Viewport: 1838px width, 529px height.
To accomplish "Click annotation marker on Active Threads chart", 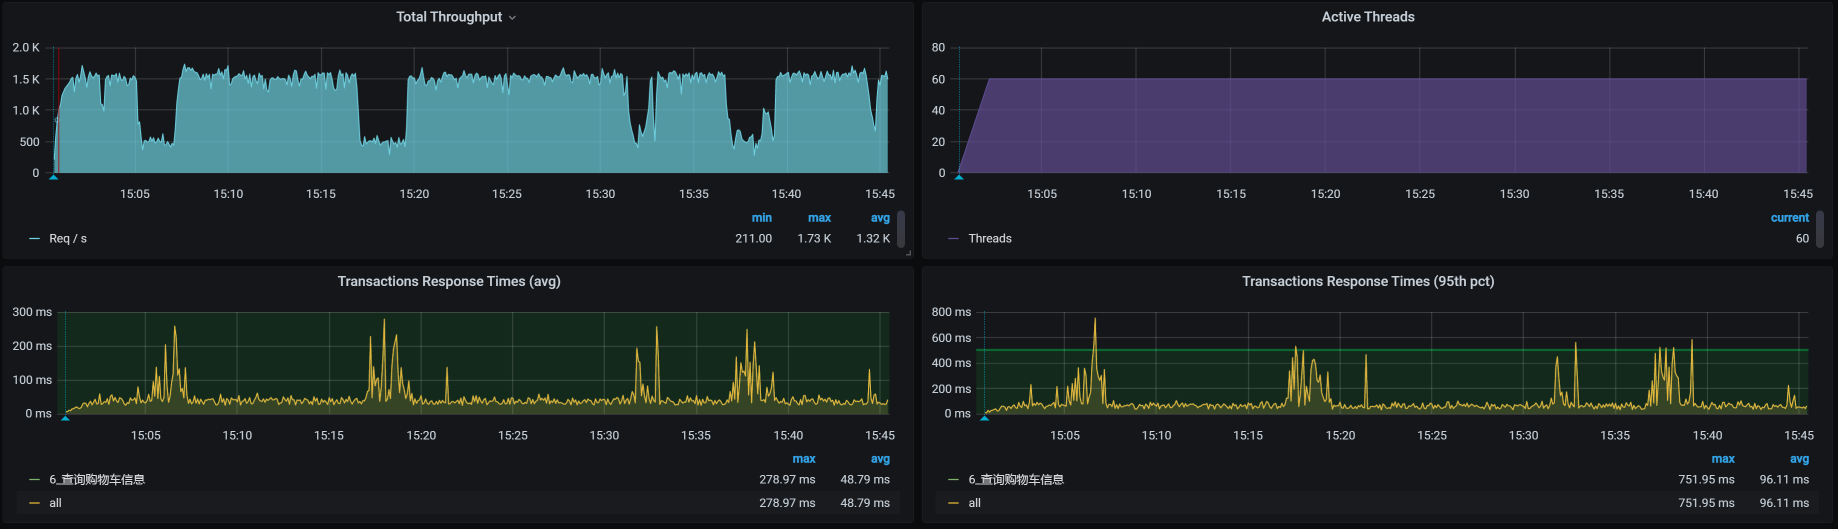I will click(959, 177).
